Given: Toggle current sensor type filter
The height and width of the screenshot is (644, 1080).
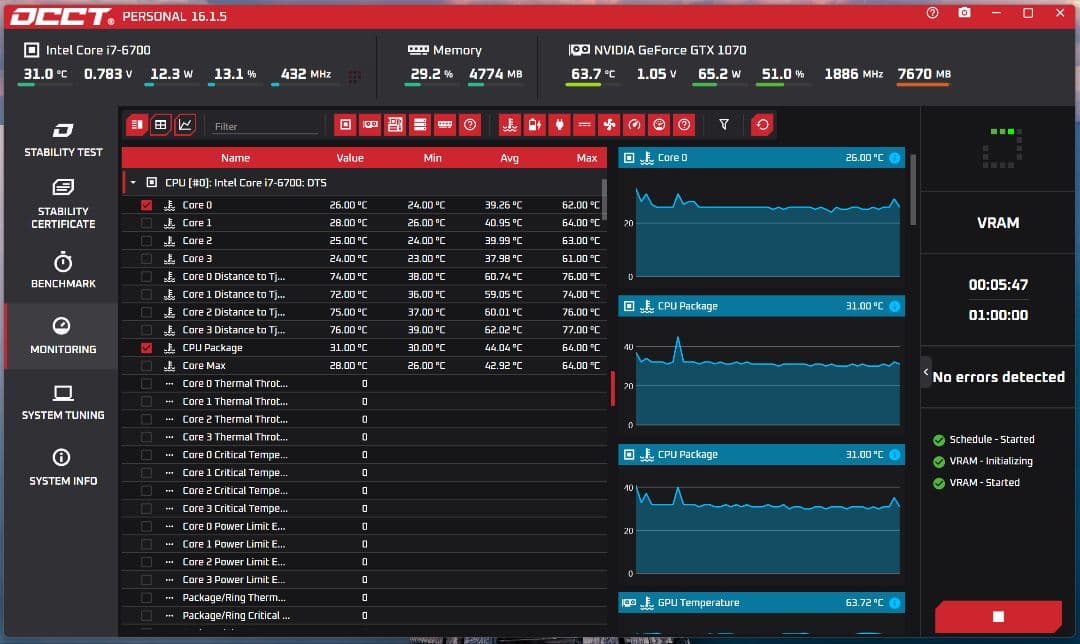Looking at the screenshot, I should [584, 125].
